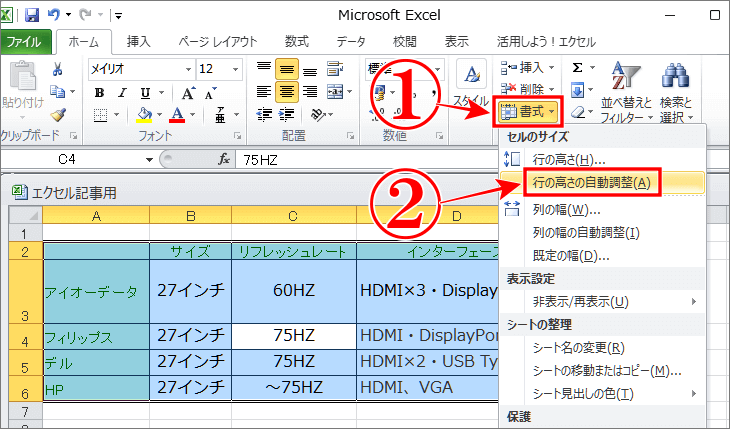Select 行の高さの自動調整(A) menu item
Image resolution: width=730 pixels, height=429 pixels.
coord(602,183)
